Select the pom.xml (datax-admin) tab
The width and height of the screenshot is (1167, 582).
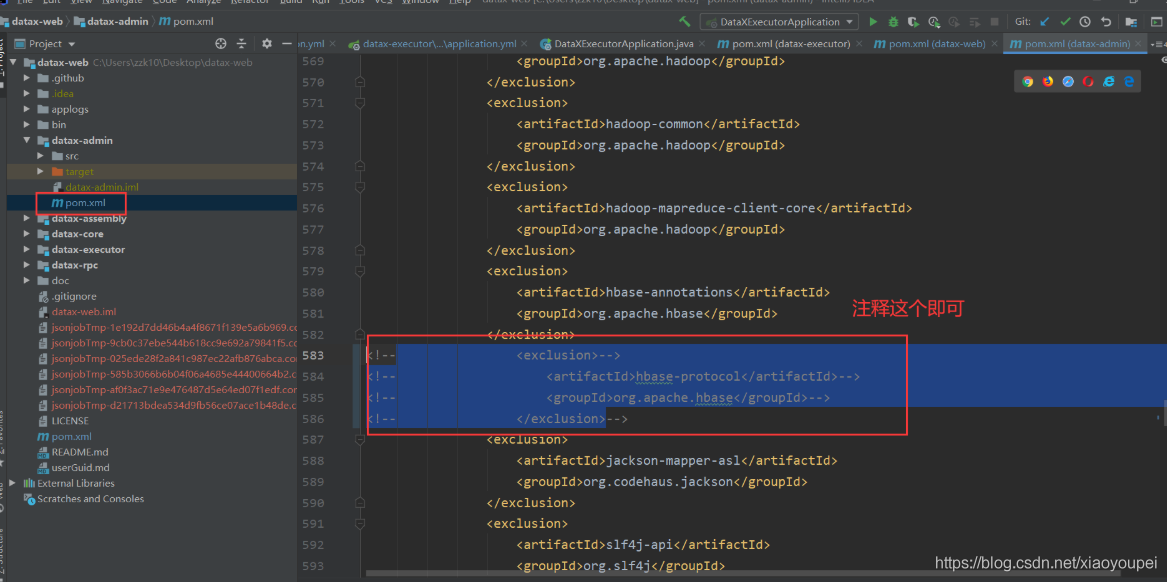click(x=1075, y=44)
